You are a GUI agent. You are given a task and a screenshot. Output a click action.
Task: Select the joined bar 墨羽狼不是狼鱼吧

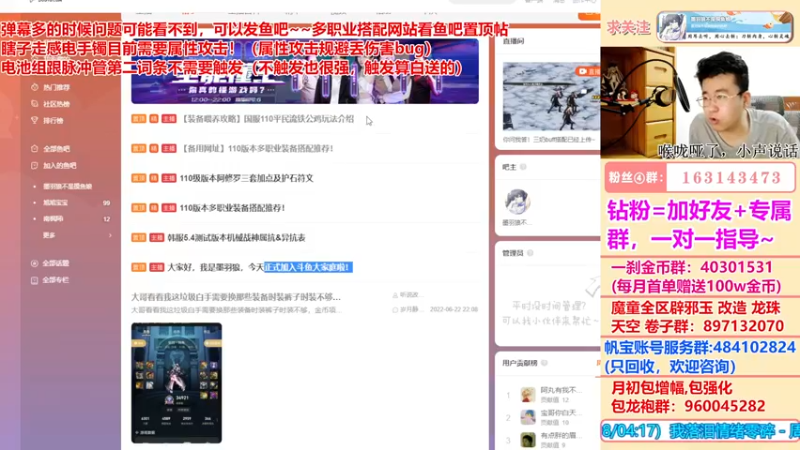pyautogui.click(x=67, y=187)
